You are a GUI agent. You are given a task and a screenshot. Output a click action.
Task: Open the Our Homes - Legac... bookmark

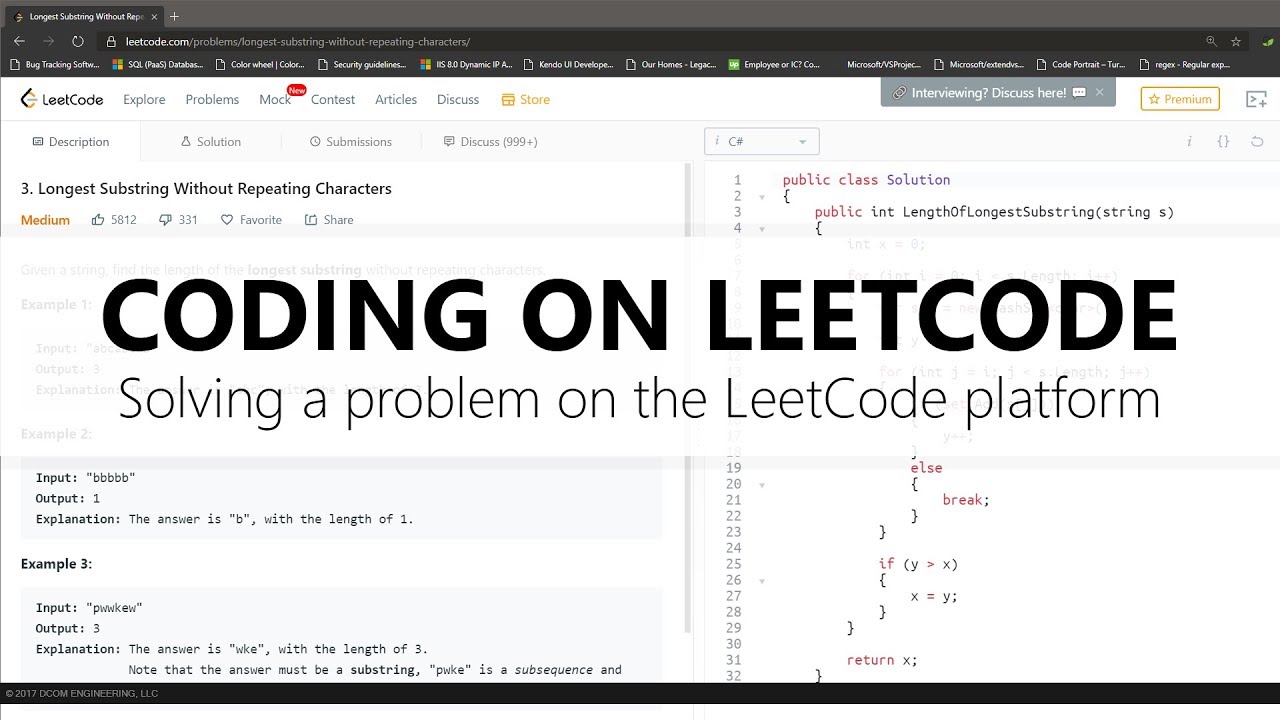click(671, 64)
